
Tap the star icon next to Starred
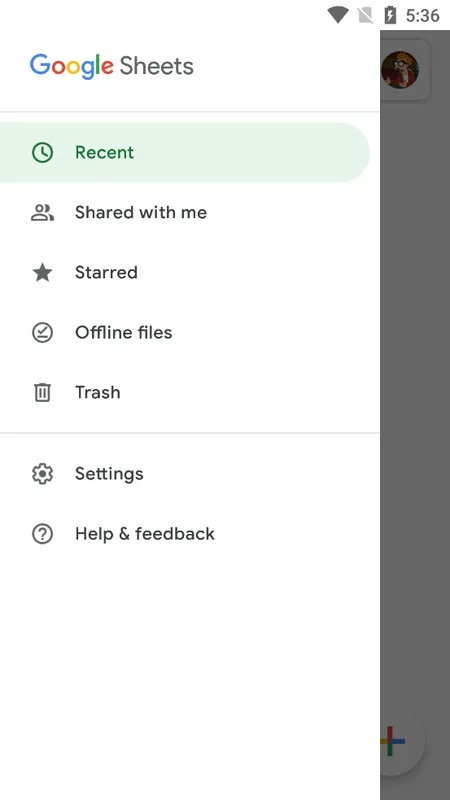pyautogui.click(x=42, y=272)
